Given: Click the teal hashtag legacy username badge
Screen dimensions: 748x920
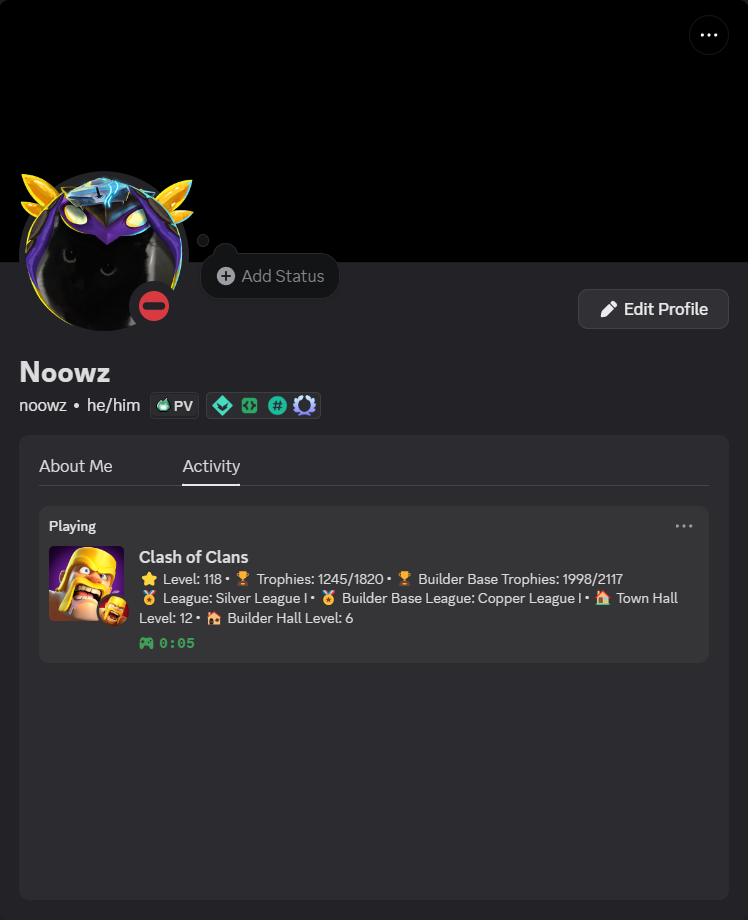Looking at the screenshot, I should tap(277, 405).
